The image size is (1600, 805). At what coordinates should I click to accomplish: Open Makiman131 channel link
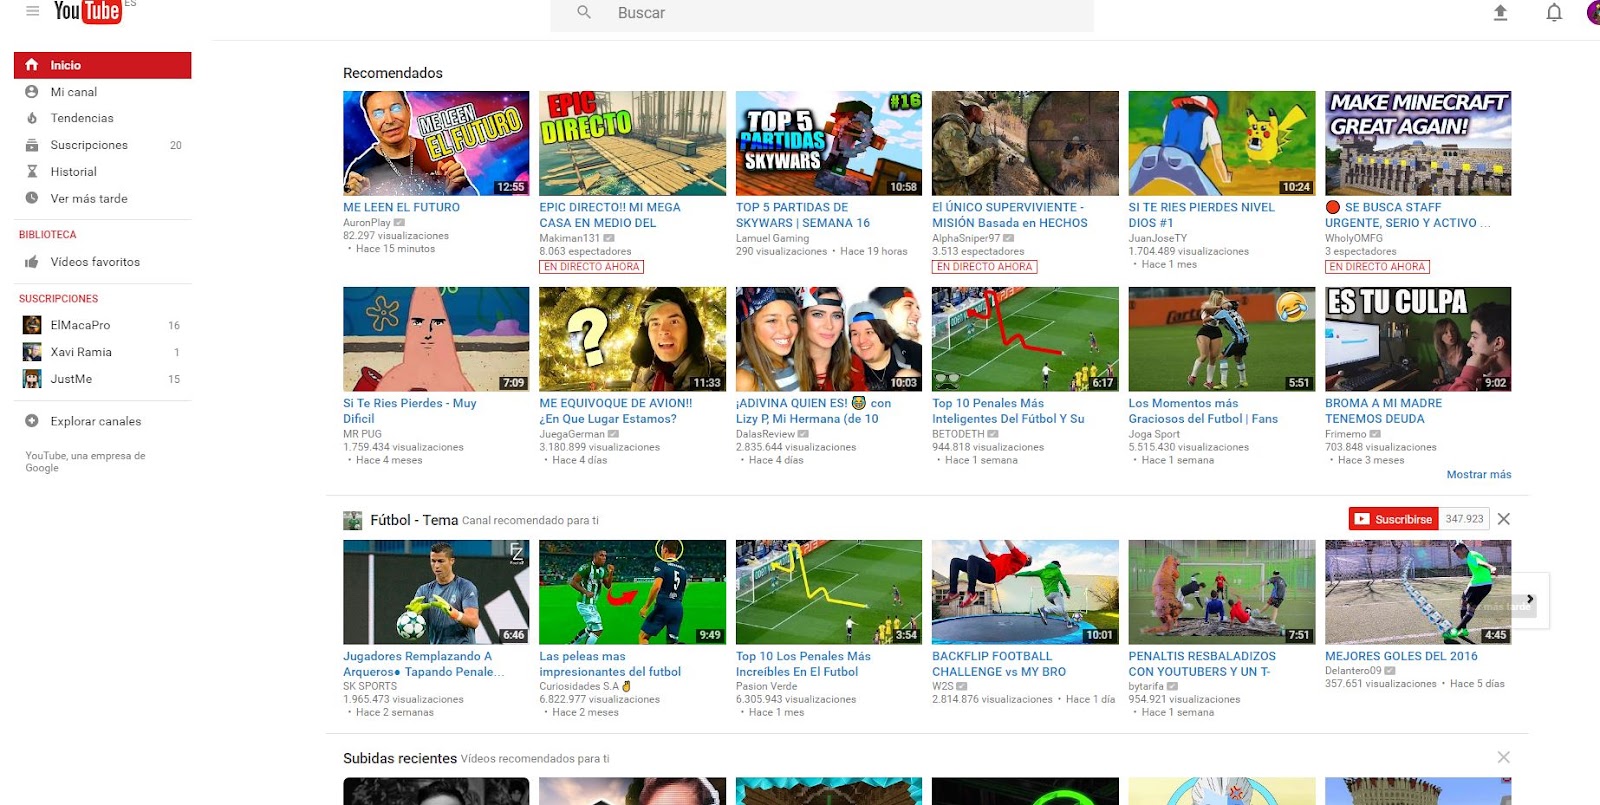click(570, 238)
